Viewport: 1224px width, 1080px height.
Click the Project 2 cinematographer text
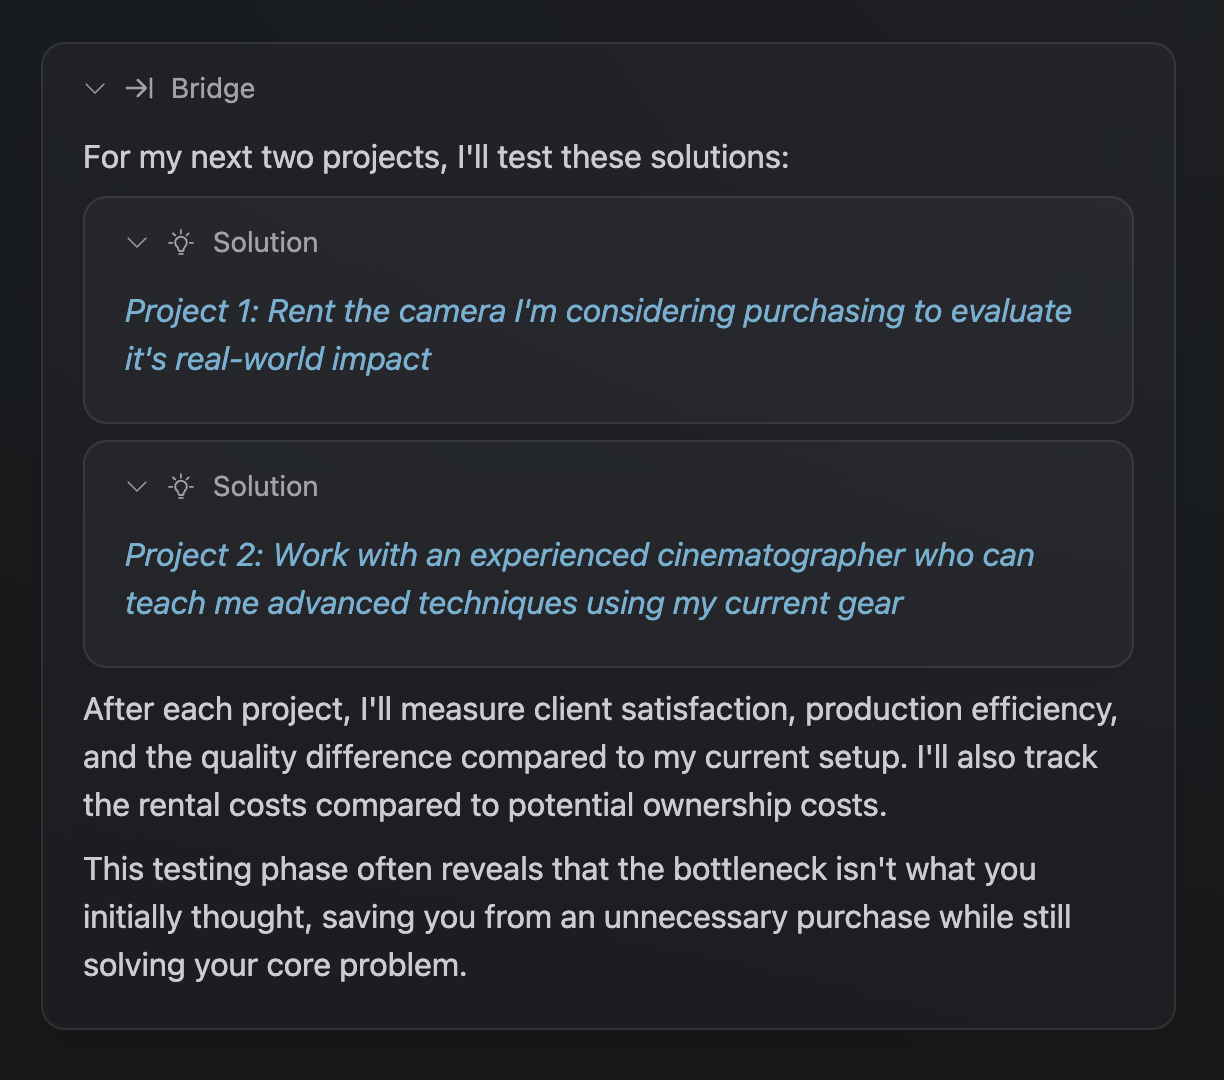(x=580, y=579)
